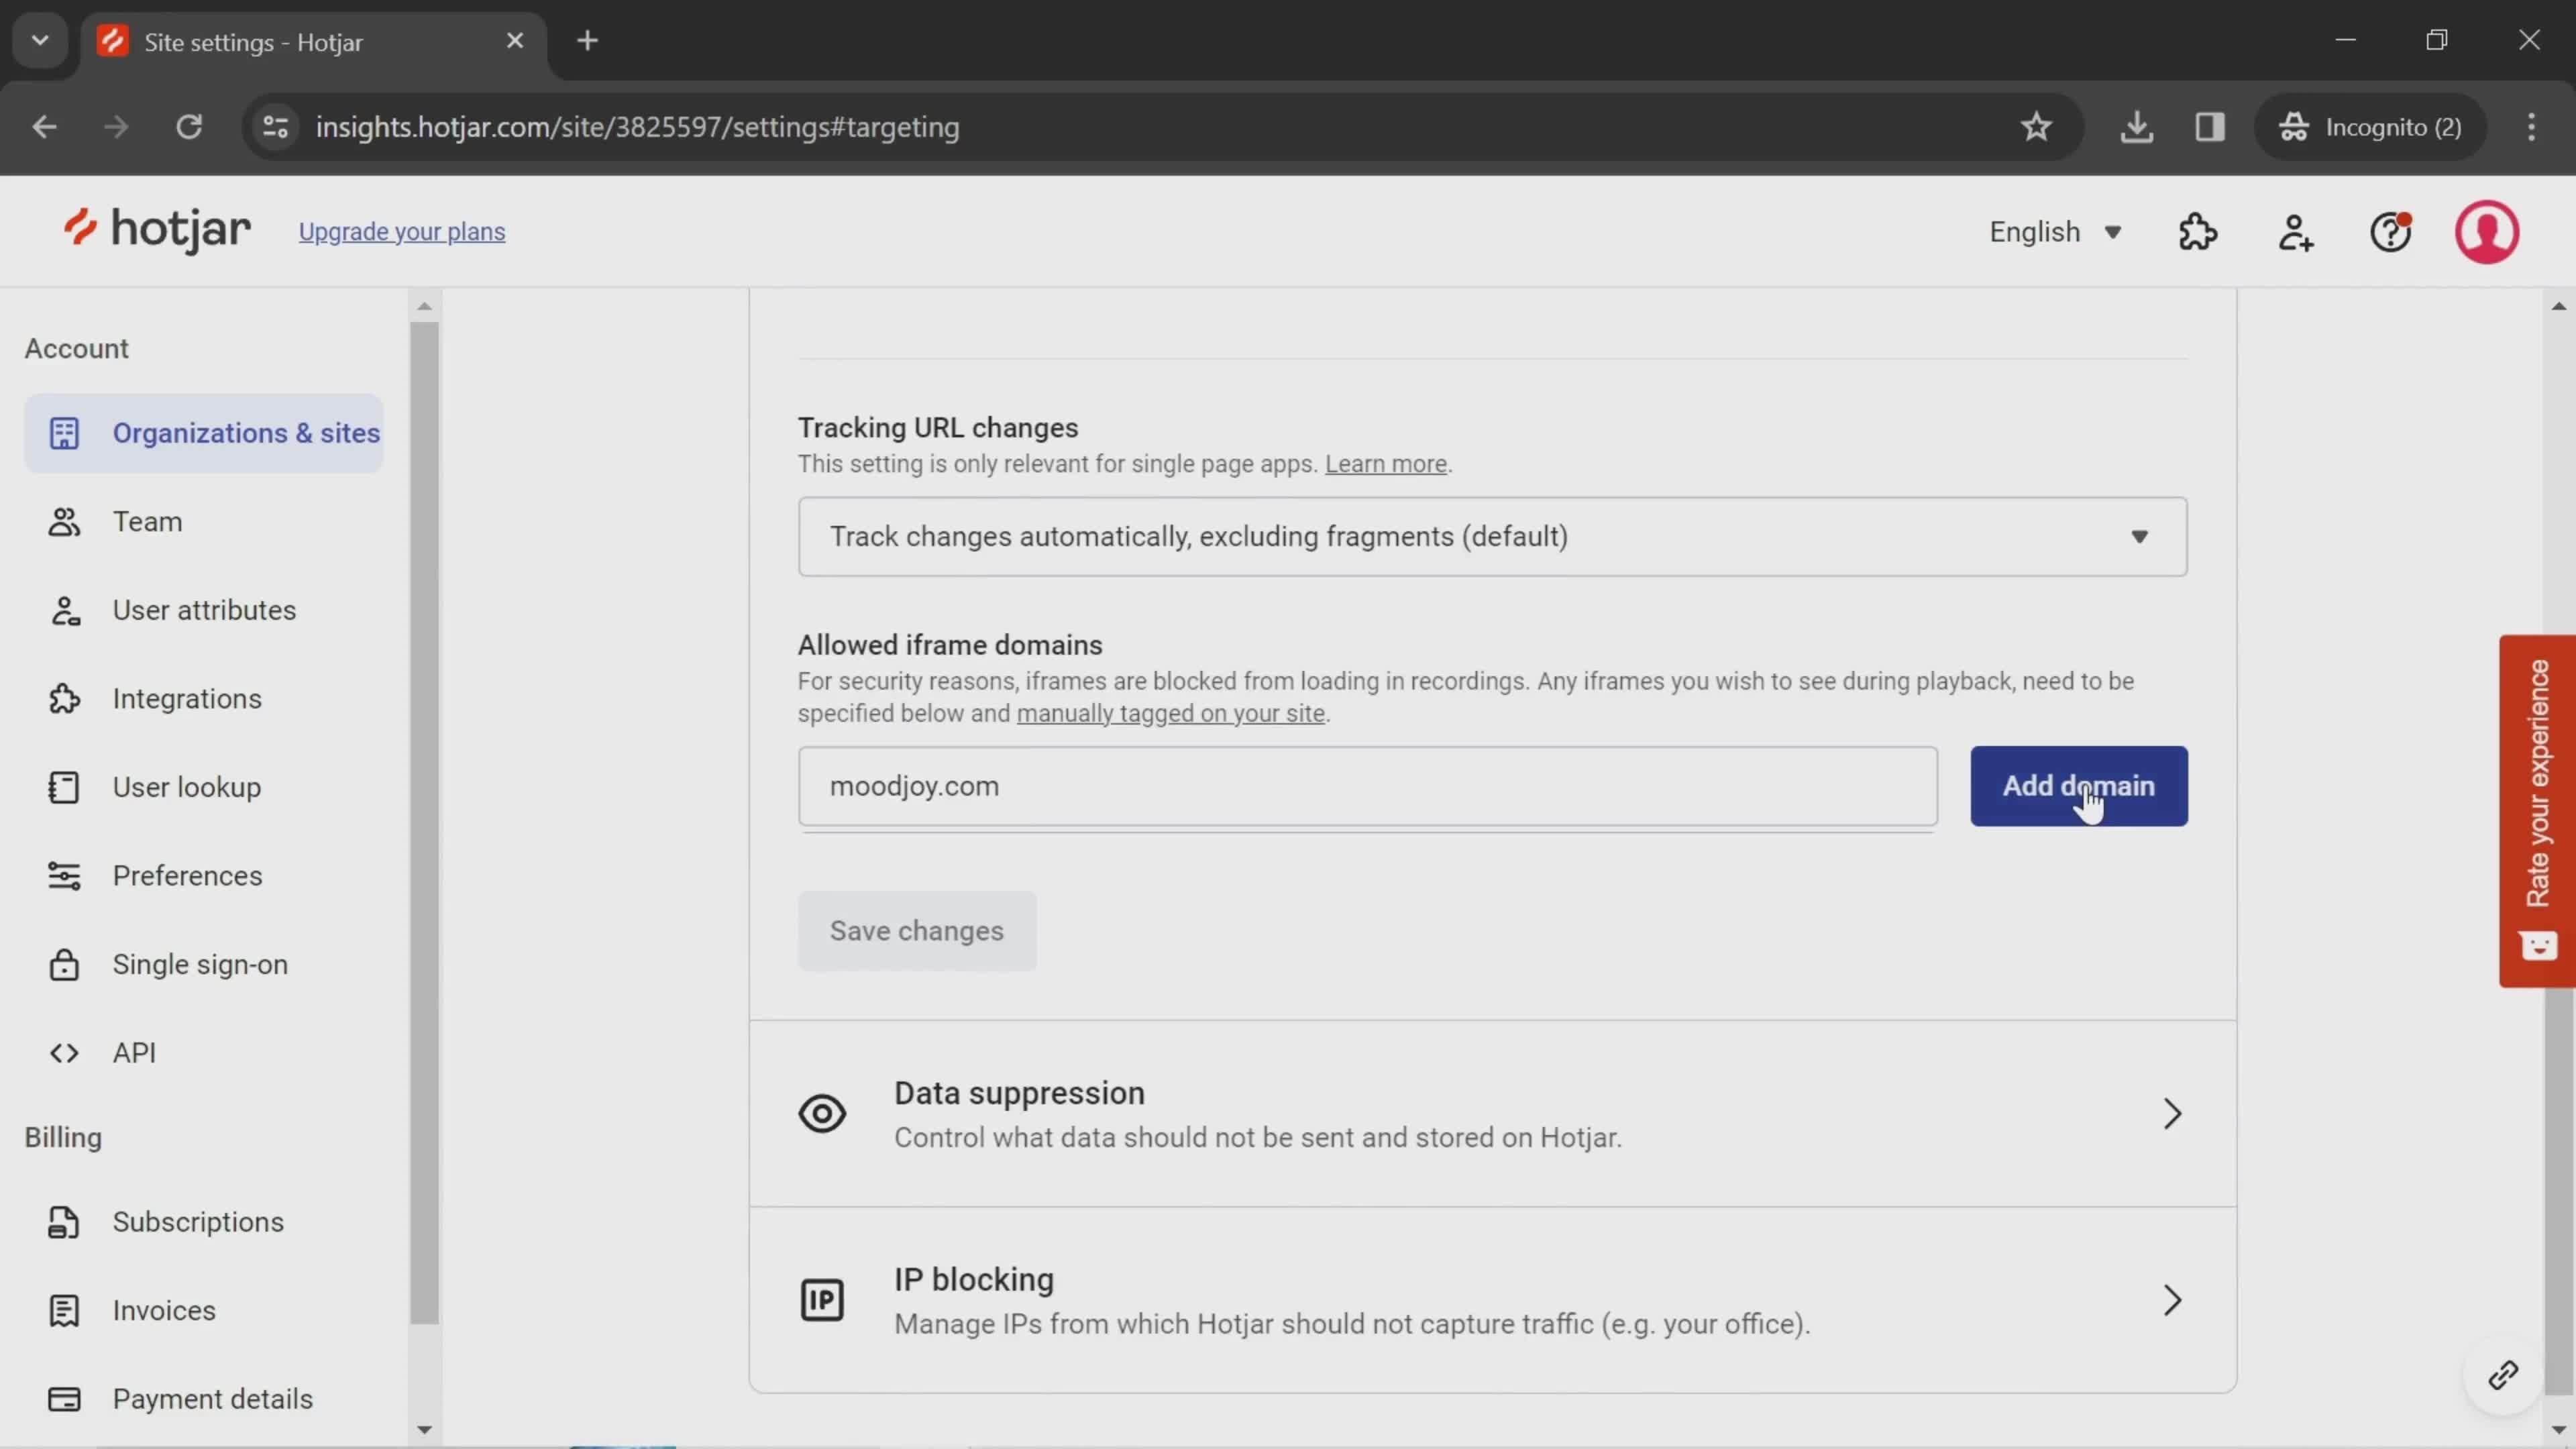Open the browser downloads icon
The image size is (2576, 1449).
point(2136,127)
